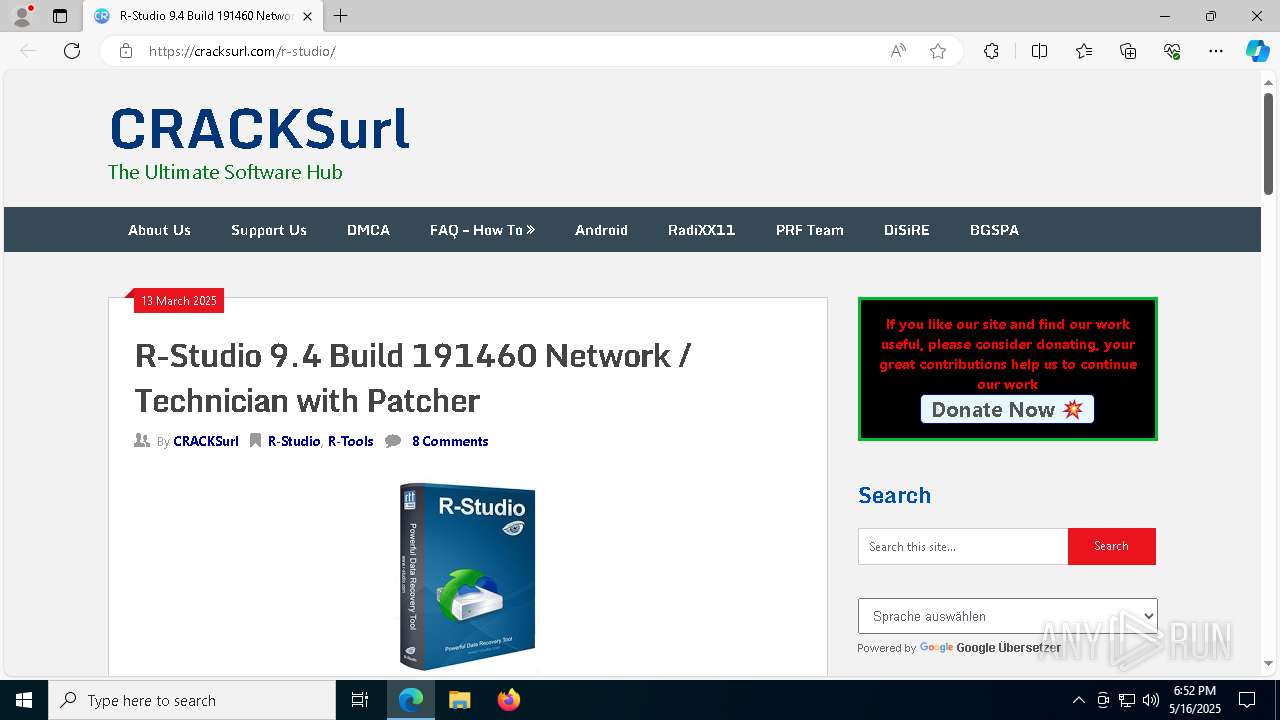Open network tray icon
This screenshot has height=720, width=1280.
tap(1127, 700)
